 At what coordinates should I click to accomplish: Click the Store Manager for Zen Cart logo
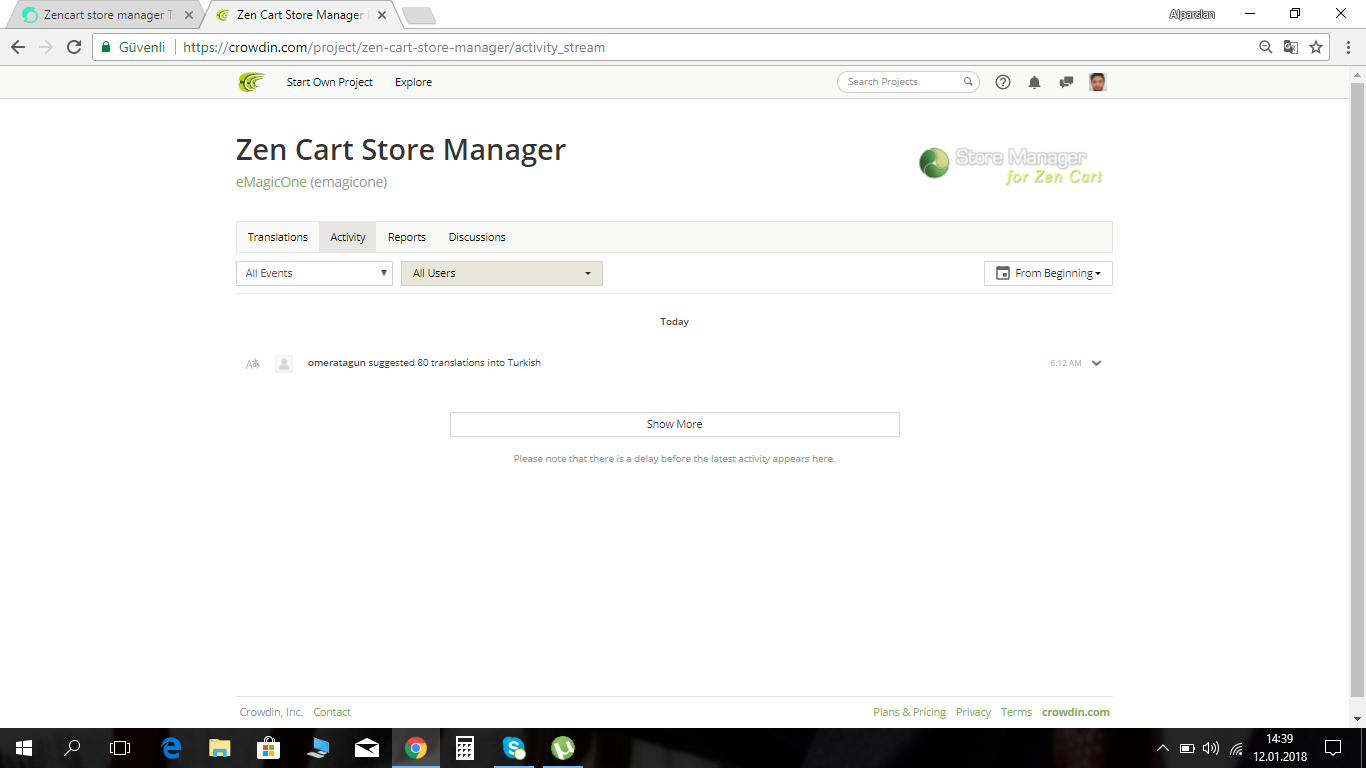(x=1011, y=165)
